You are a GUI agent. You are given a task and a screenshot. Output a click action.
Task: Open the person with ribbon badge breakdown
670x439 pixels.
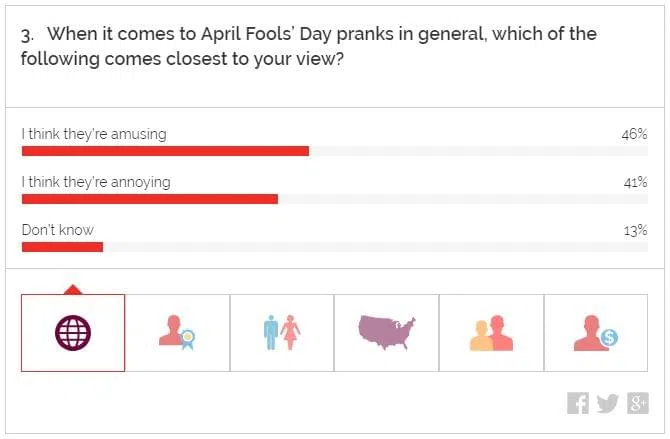click(177, 333)
